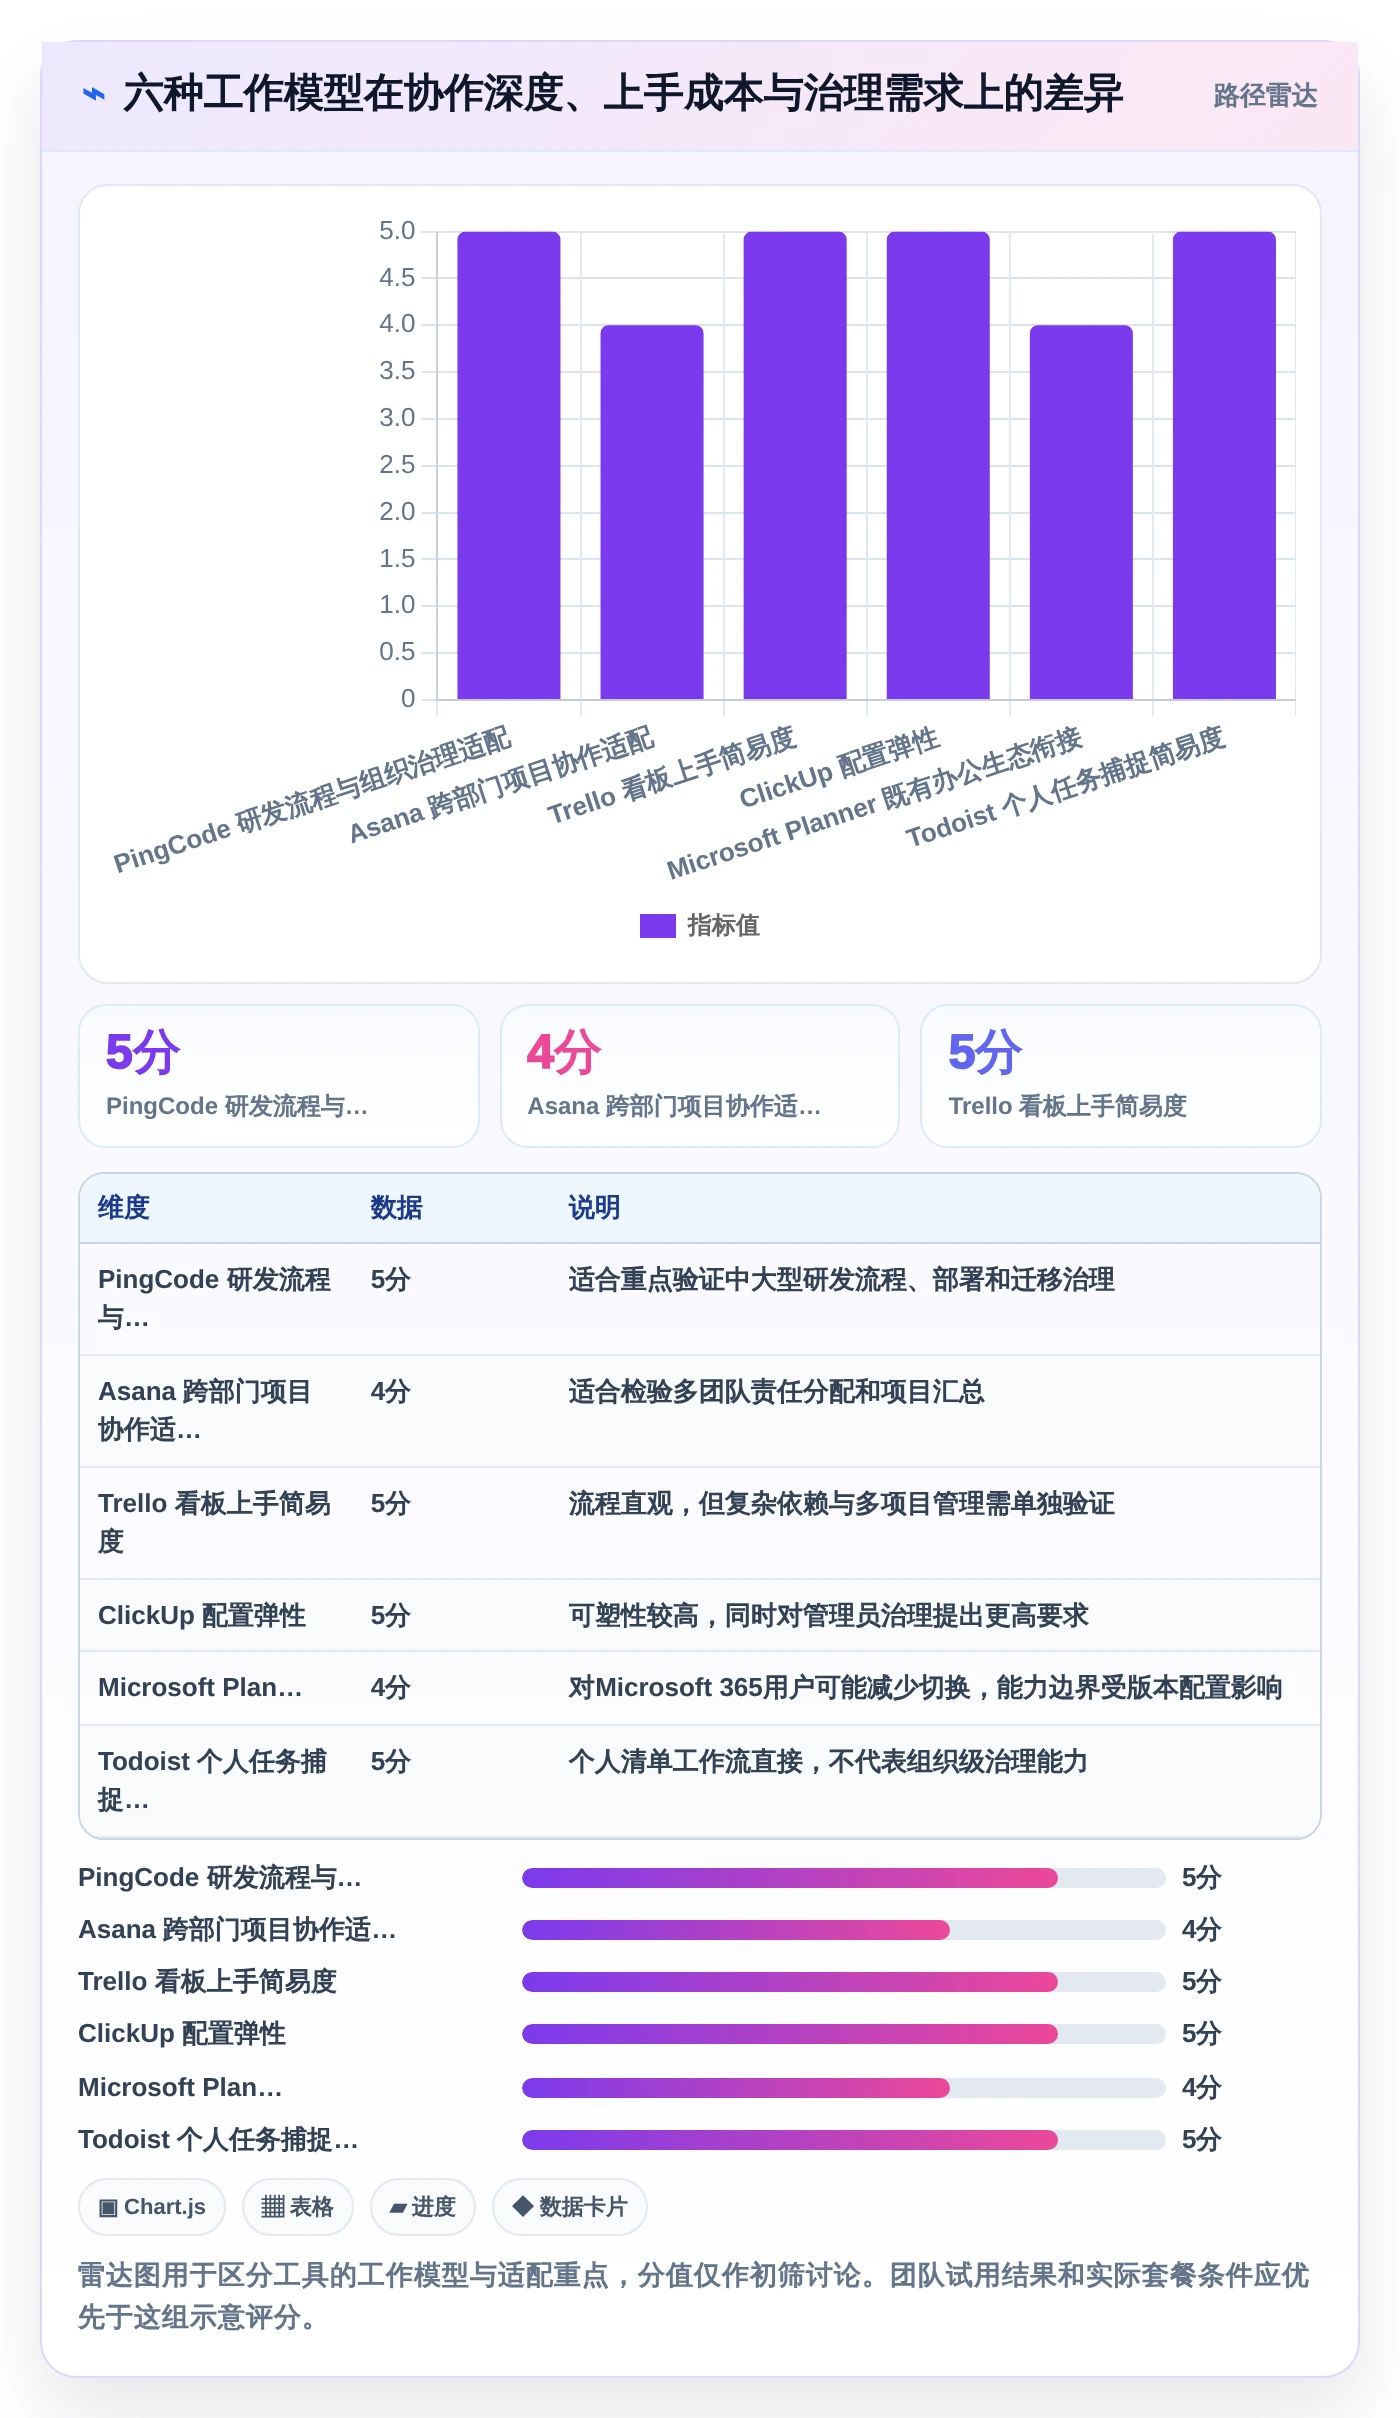Click the Trello bar in the chart

(x=795, y=465)
